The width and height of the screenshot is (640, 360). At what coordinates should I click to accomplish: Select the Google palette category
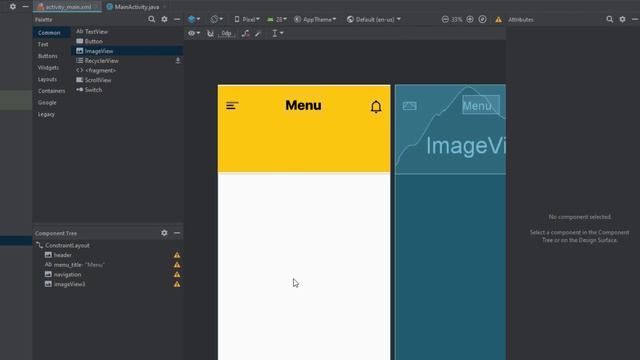(47, 102)
